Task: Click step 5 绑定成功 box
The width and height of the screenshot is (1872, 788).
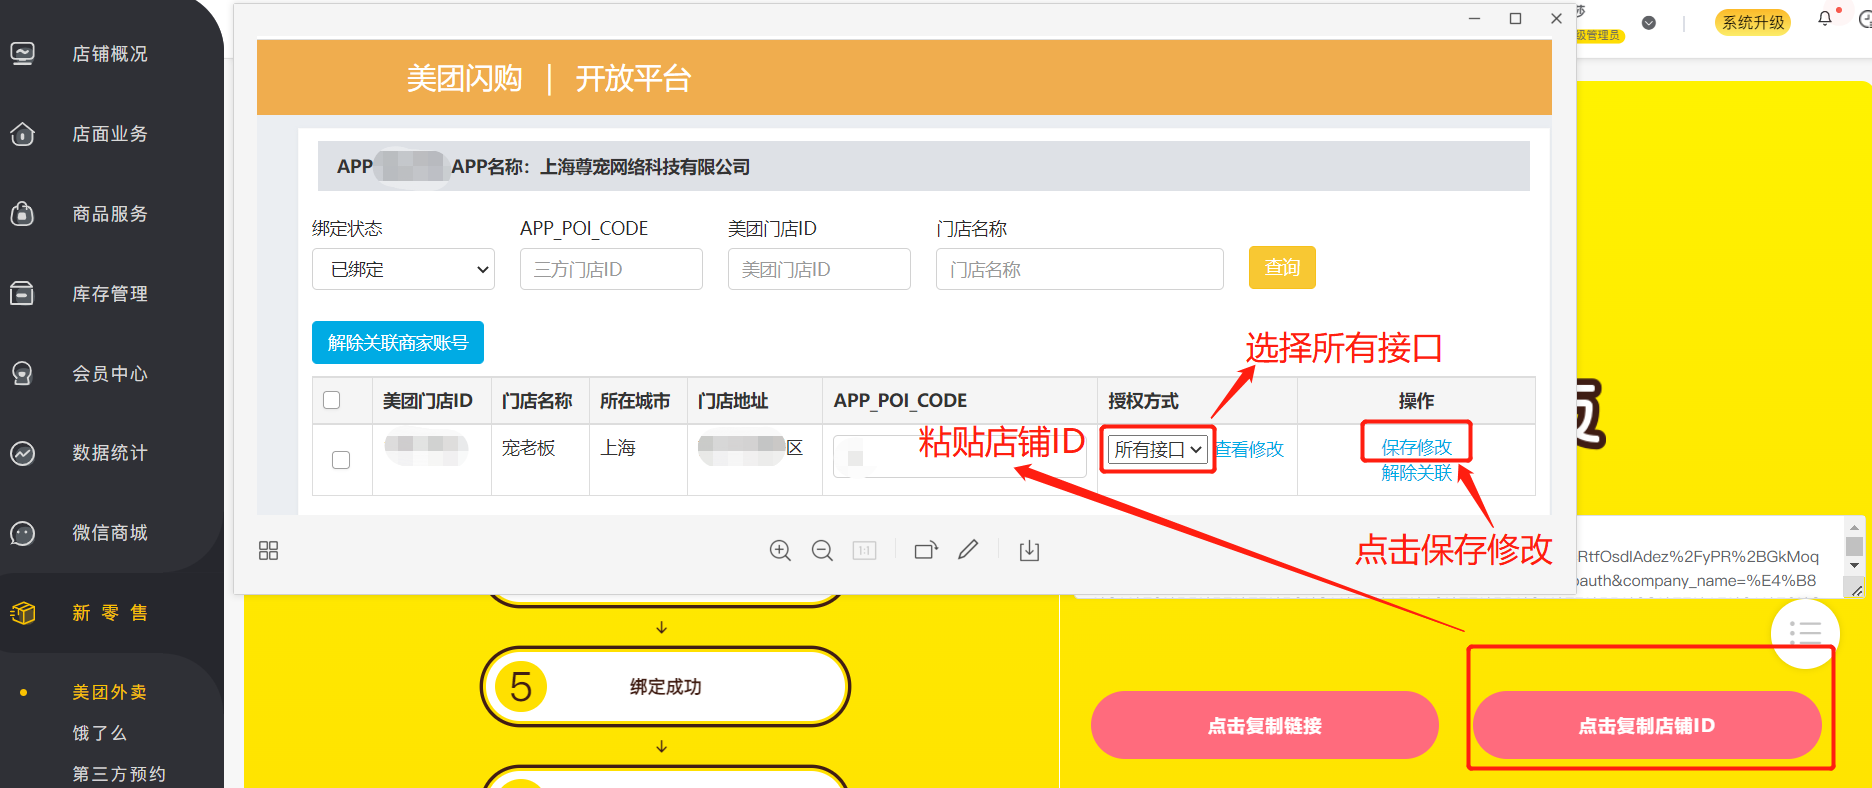Action: [x=665, y=687]
